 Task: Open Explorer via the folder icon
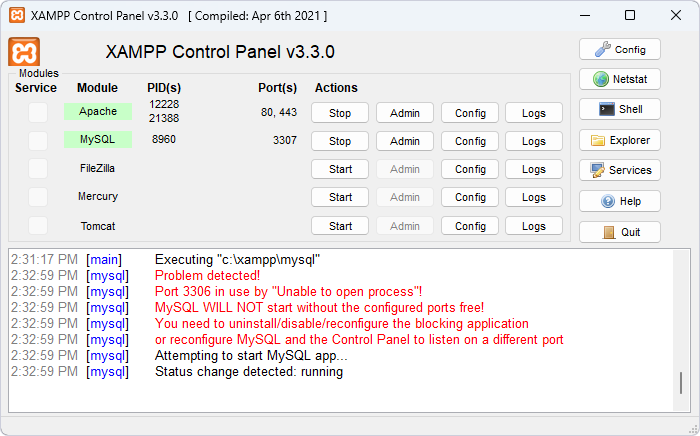pyautogui.click(x=620, y=140)
